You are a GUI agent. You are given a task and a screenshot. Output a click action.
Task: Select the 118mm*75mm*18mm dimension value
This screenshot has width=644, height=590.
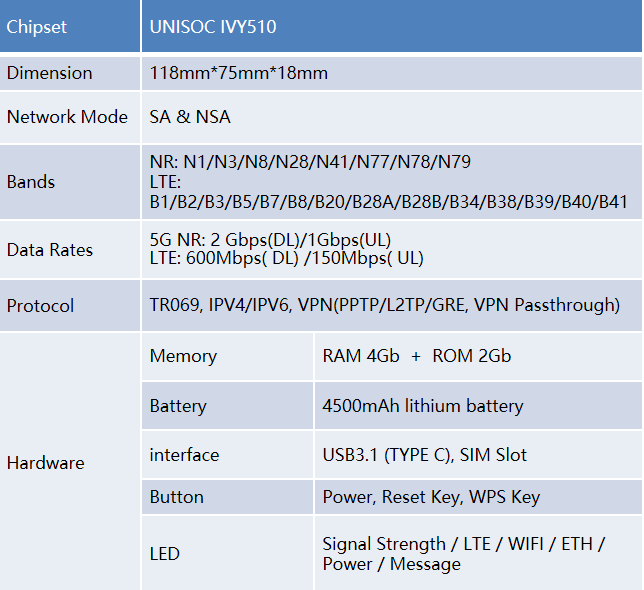tap(239, 73)
